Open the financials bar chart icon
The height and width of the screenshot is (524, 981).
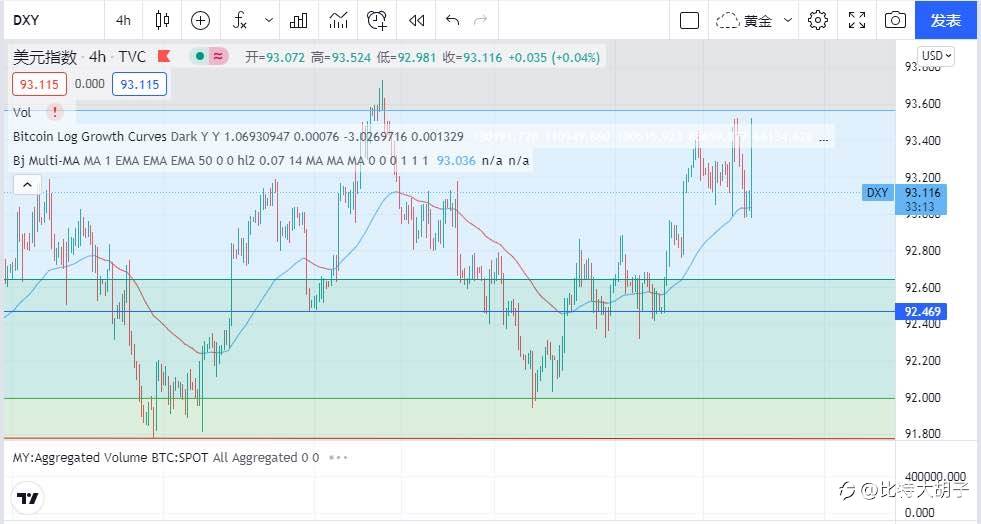click(299, 20)
